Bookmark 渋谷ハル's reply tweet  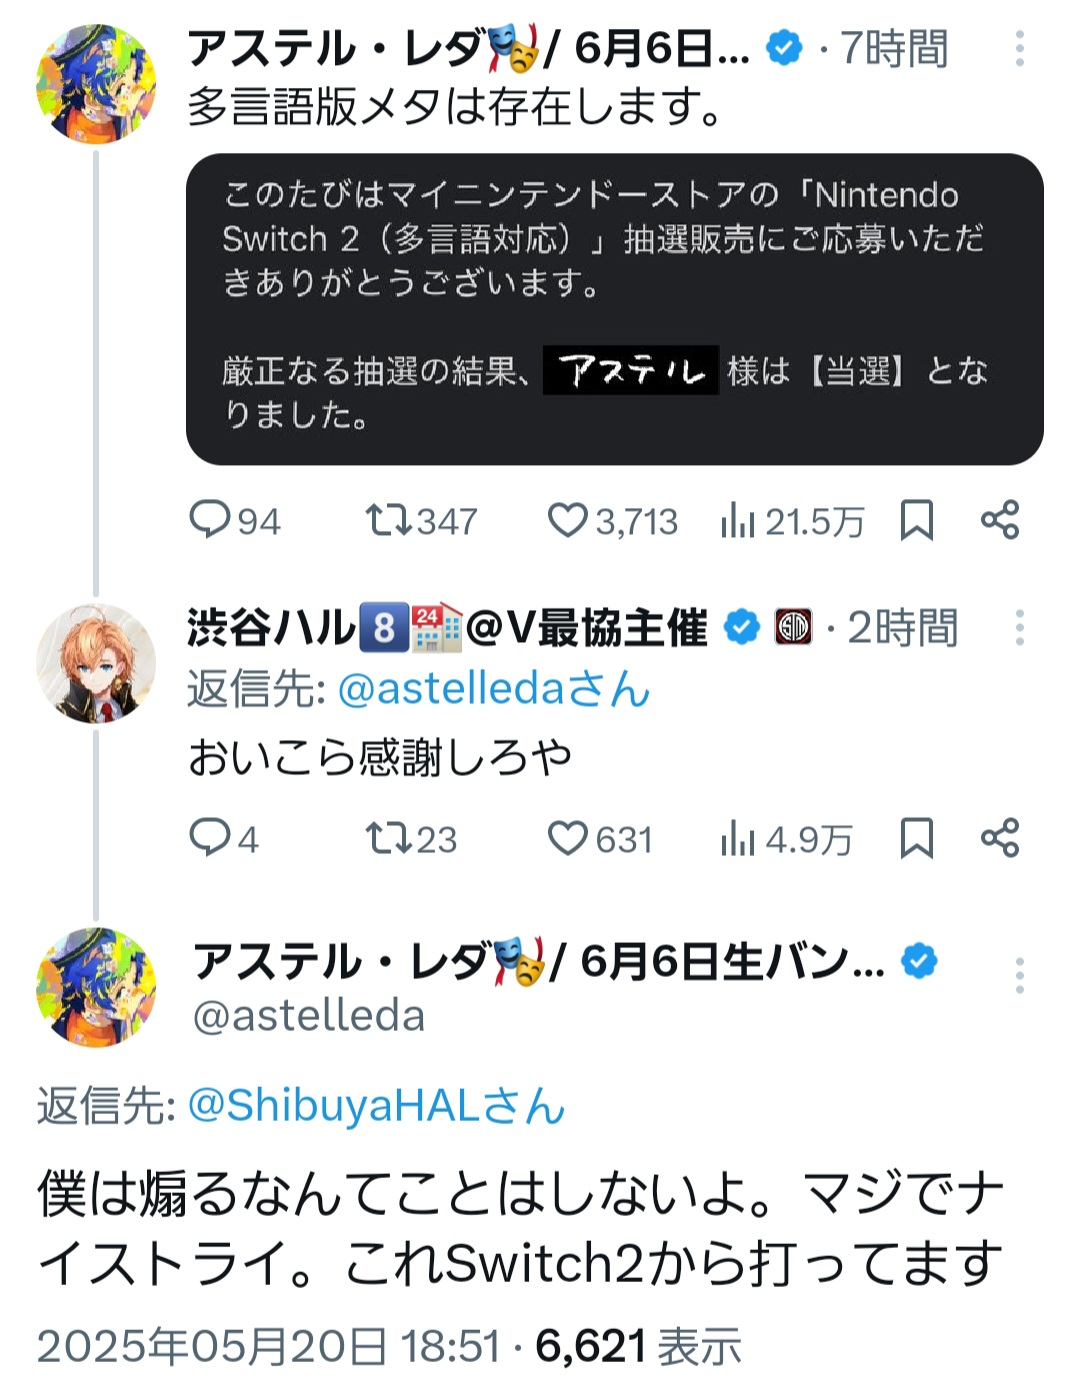(917, 838)
